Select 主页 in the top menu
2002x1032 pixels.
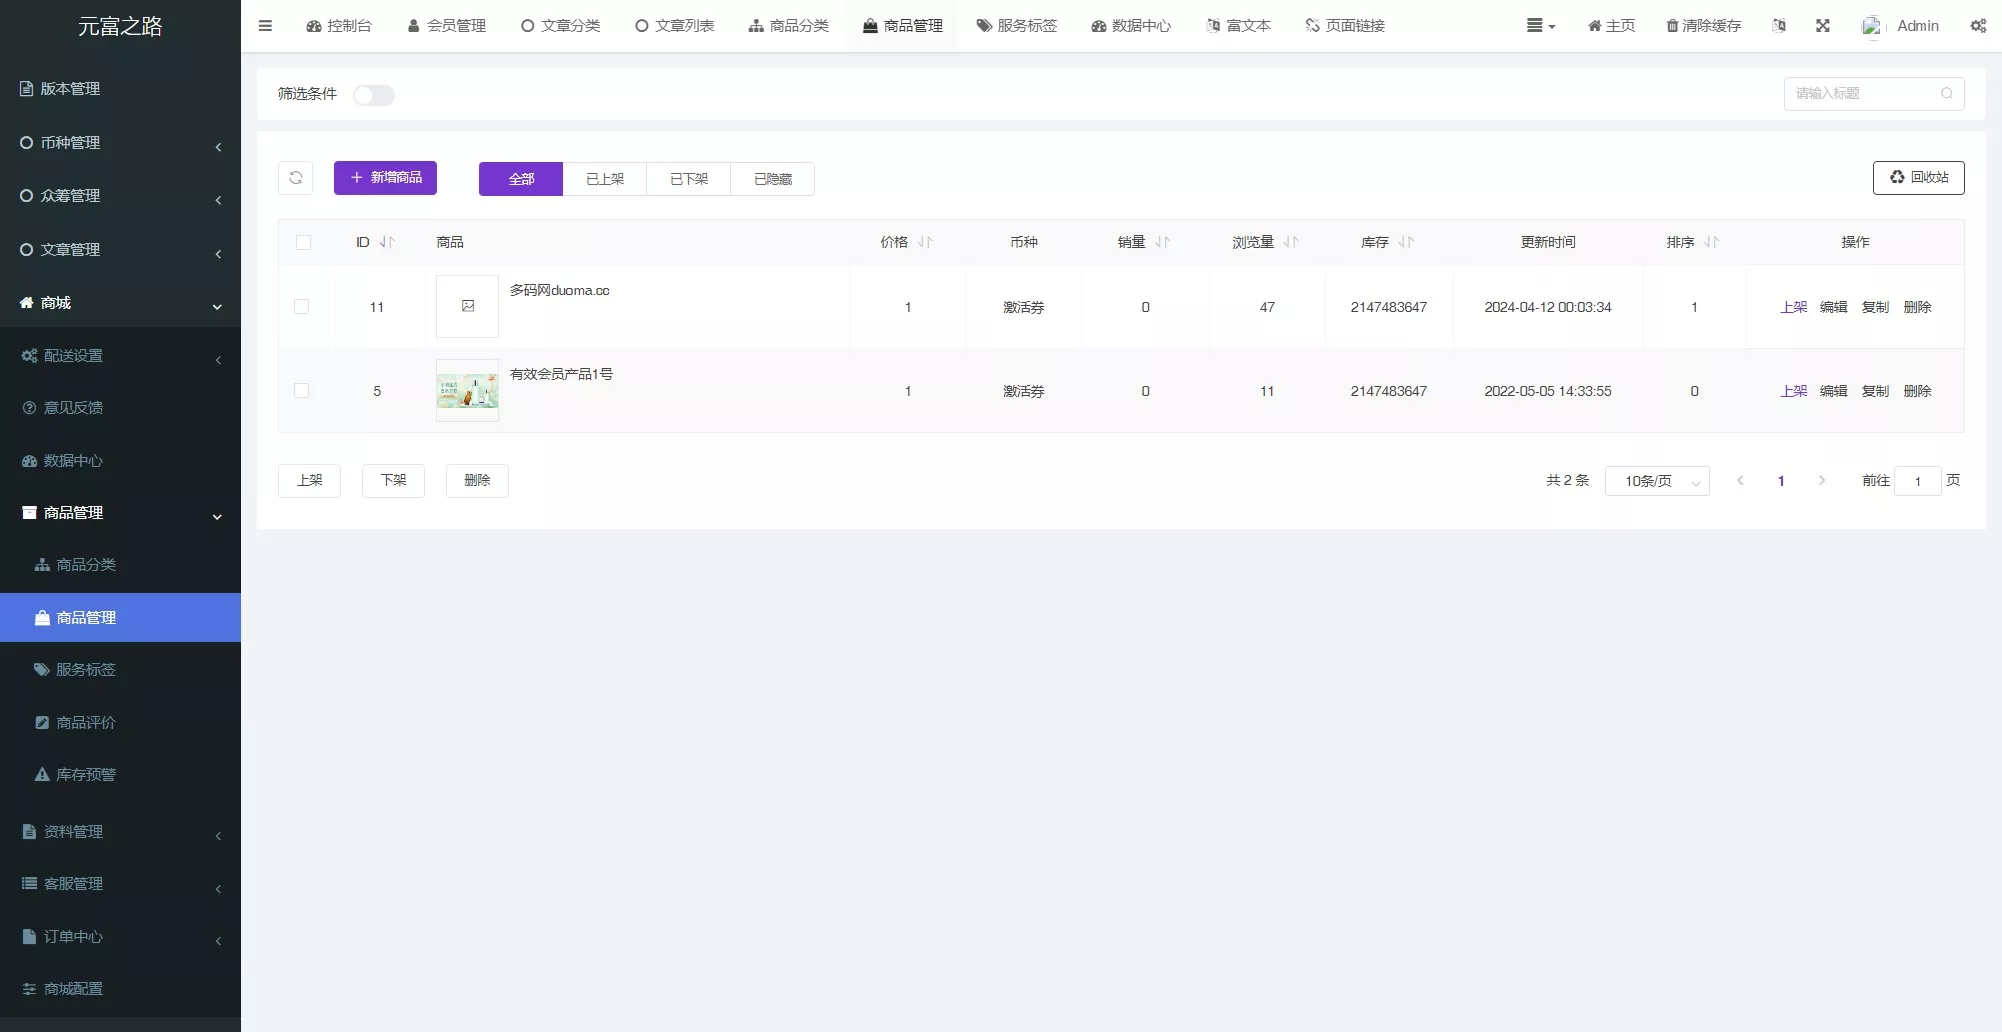coord(1610,26)
